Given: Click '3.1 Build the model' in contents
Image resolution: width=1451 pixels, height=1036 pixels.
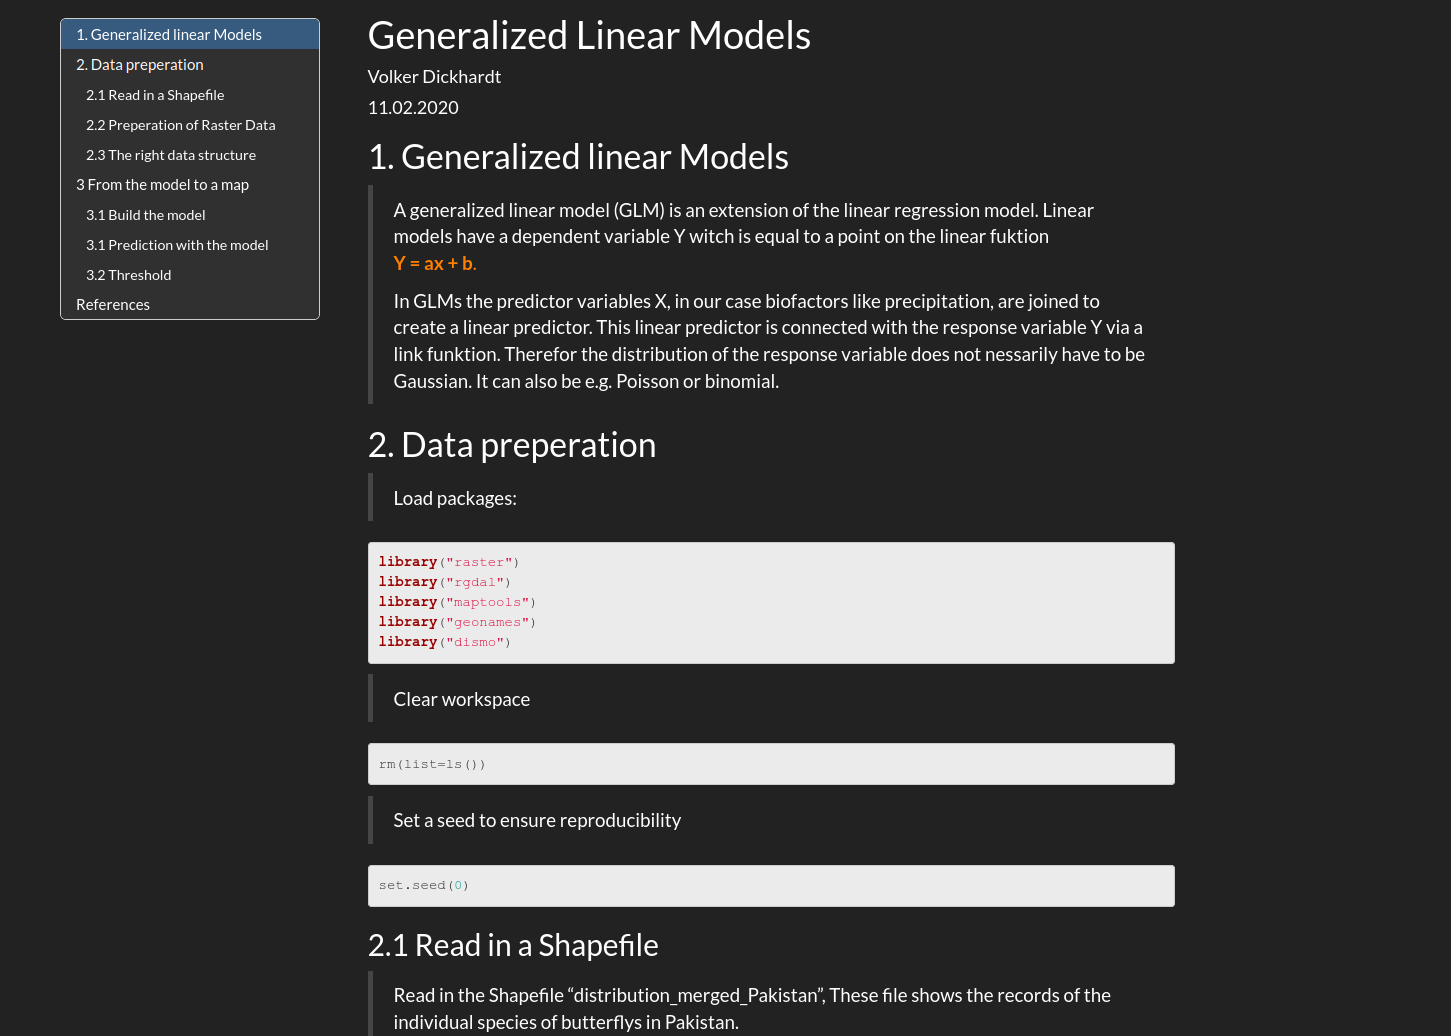Looking at the screenshot, I should [x=146, y=215].
